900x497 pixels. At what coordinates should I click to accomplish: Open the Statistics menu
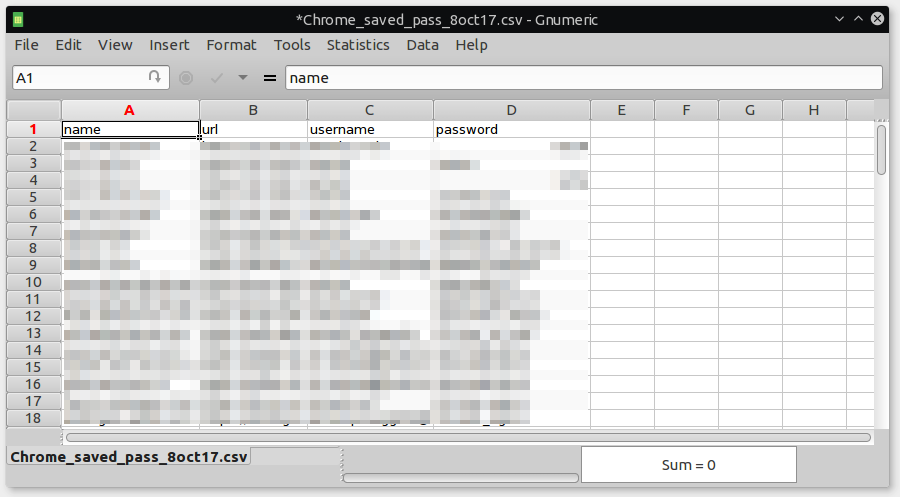point(358,45)
